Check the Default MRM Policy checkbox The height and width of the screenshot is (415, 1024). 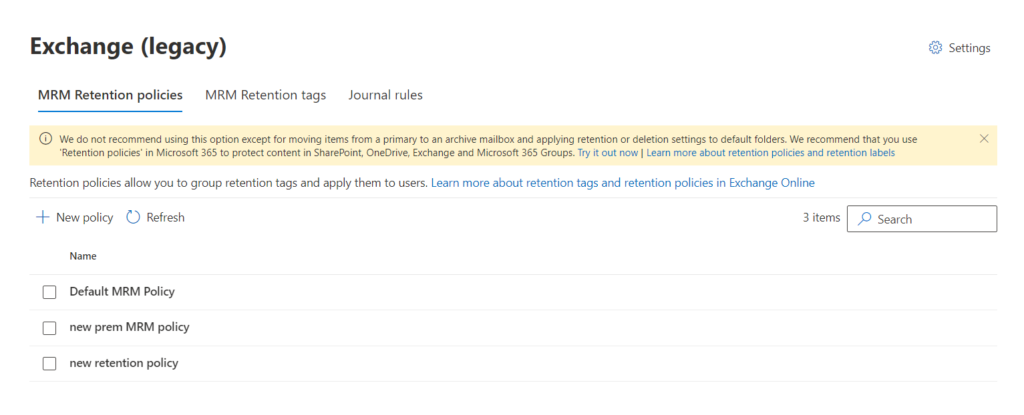click(50, 292)
